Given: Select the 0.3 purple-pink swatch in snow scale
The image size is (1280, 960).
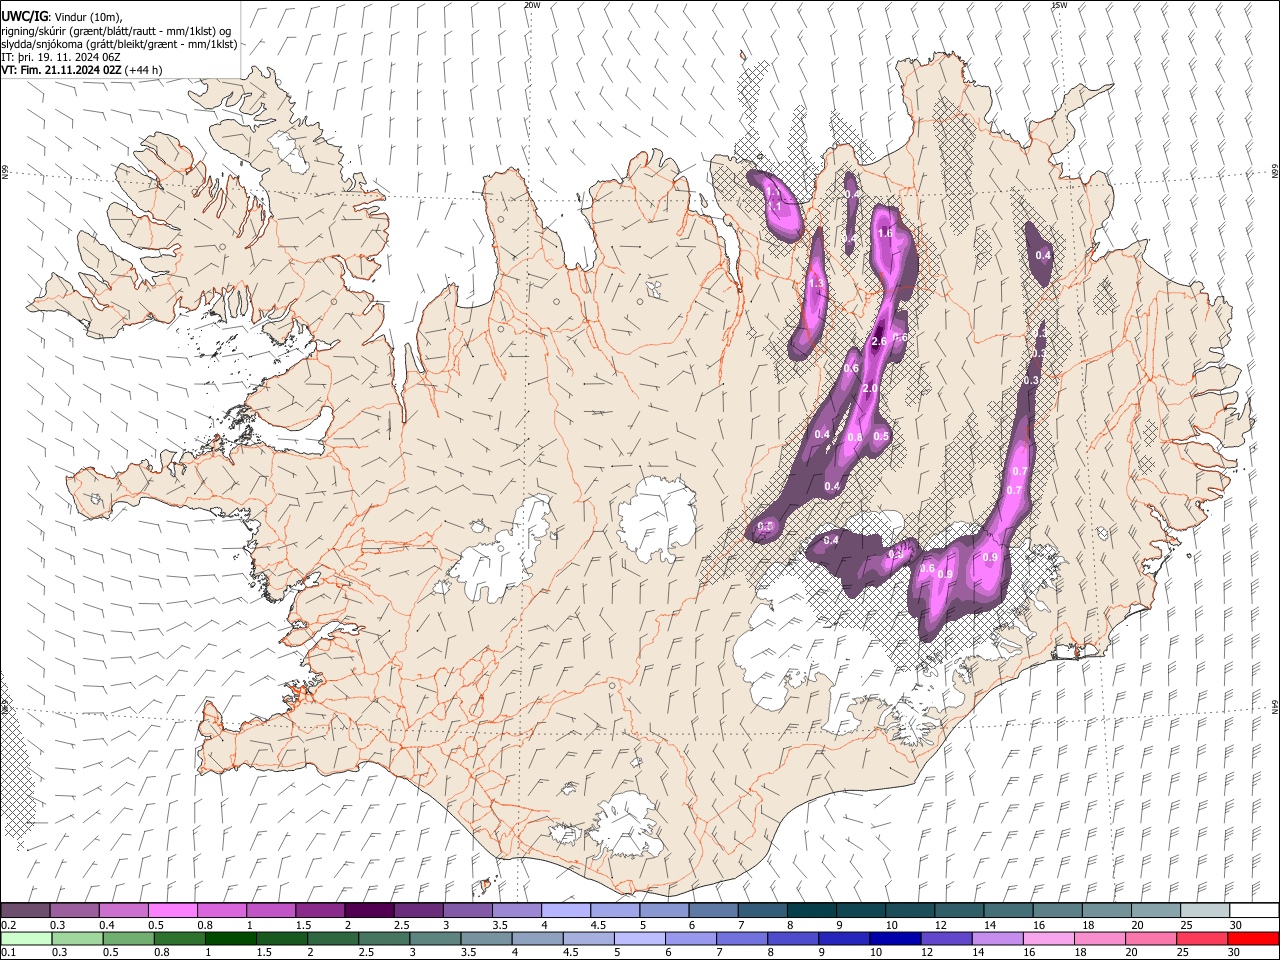Looking at the screenshot, I should [x=75, y=910].
